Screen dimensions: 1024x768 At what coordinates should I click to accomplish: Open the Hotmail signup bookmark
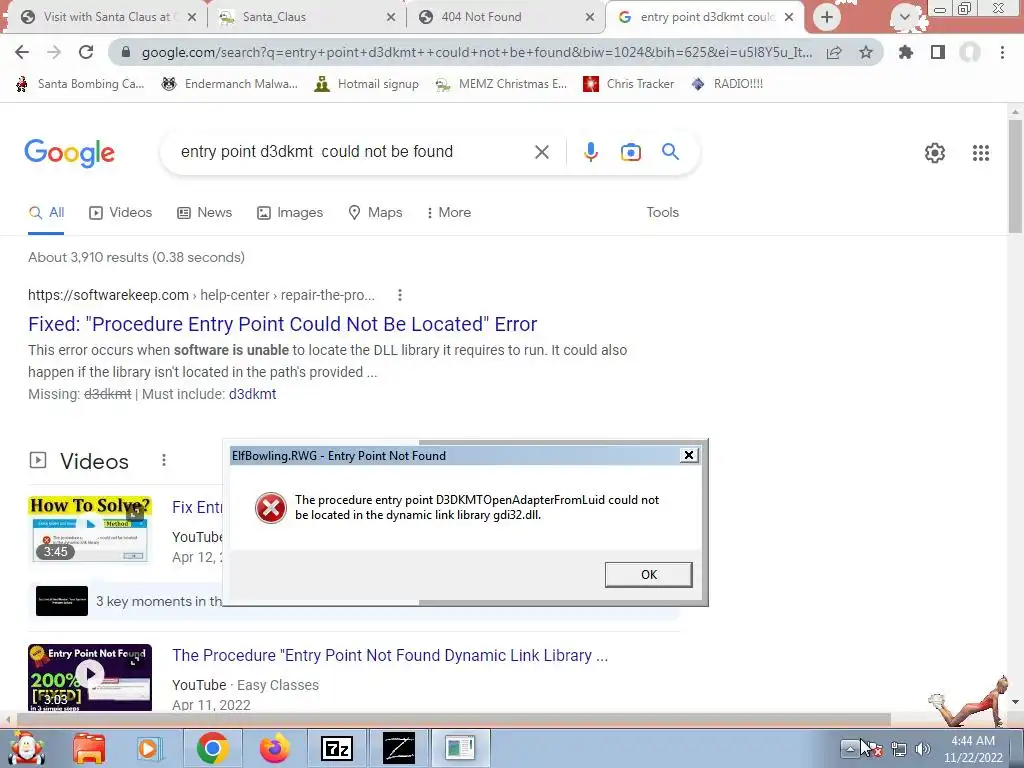pos(366,84)
